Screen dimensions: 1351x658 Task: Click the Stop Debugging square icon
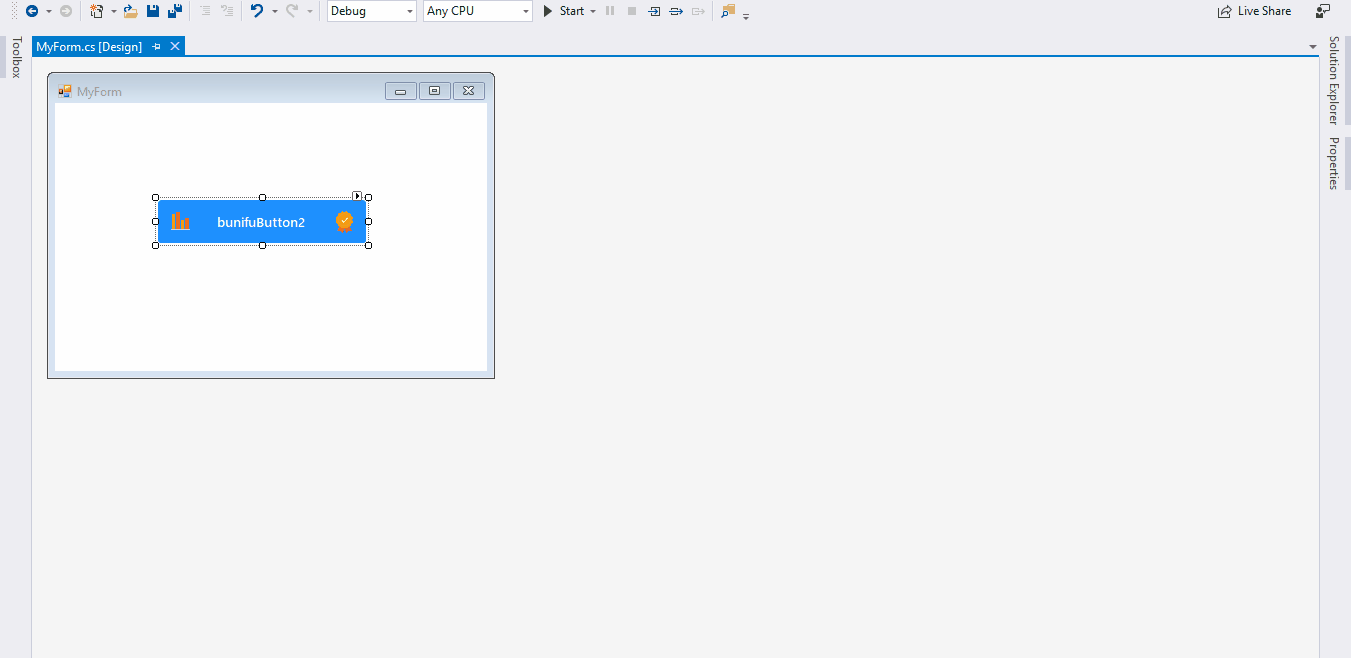632,11
